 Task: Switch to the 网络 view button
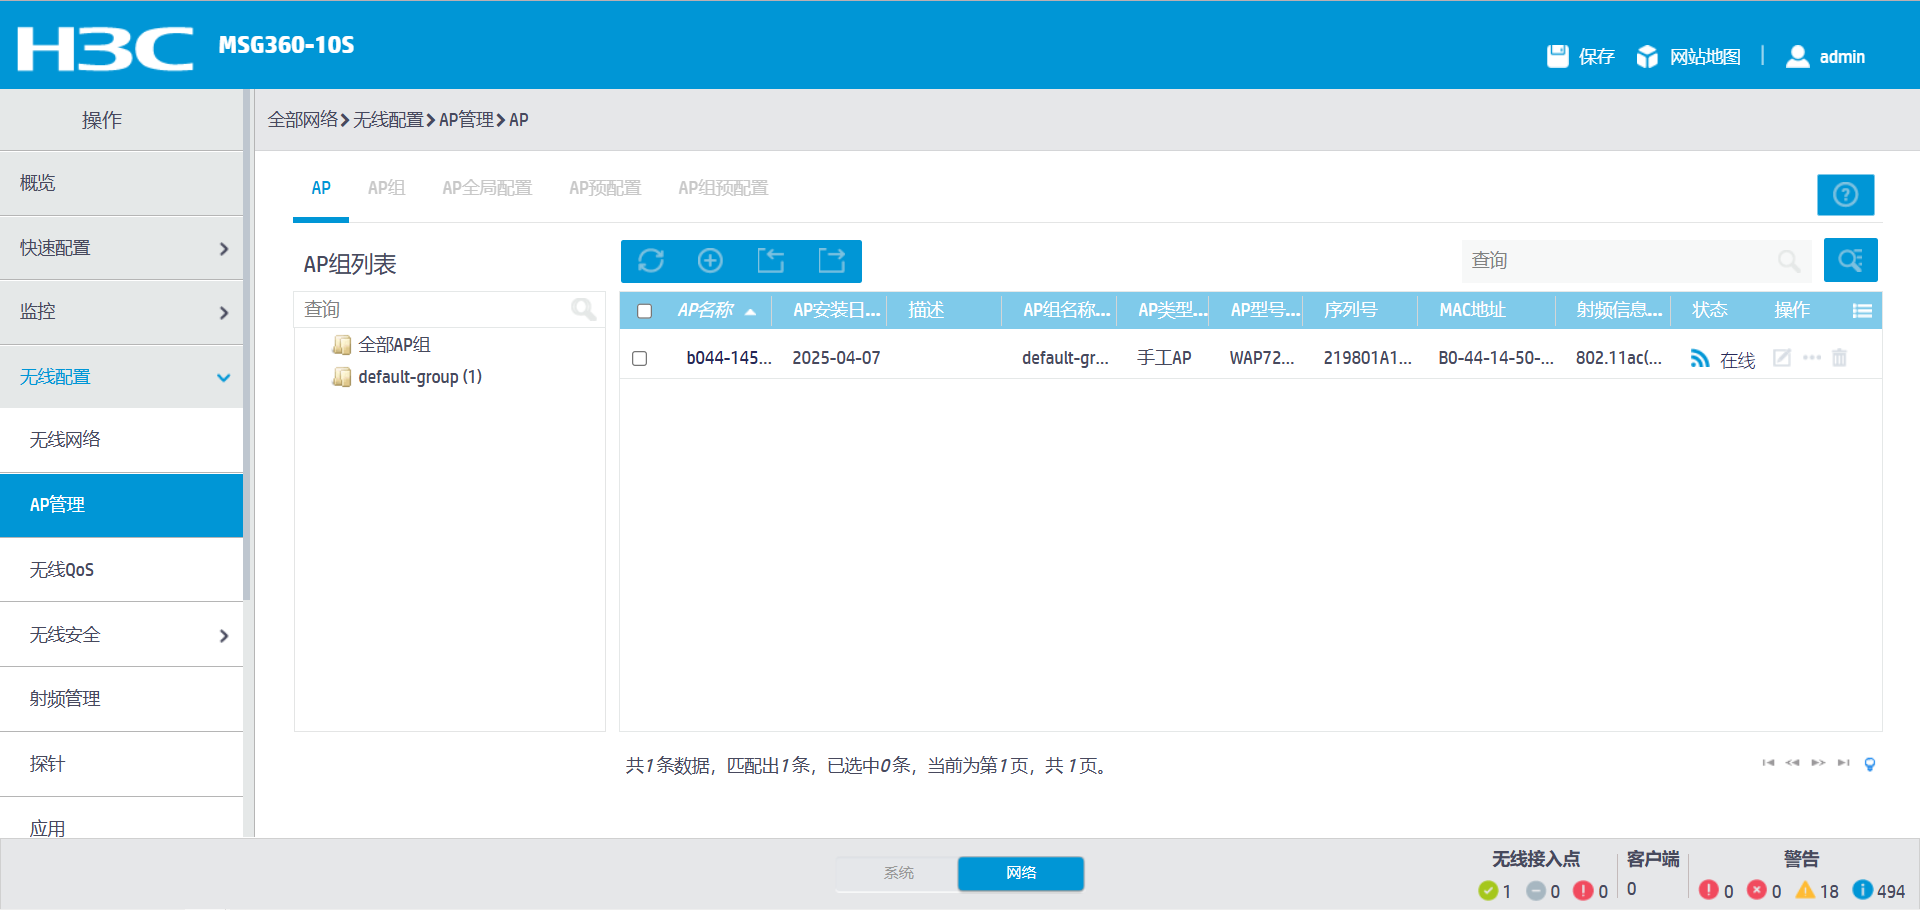coord(1021,873)
